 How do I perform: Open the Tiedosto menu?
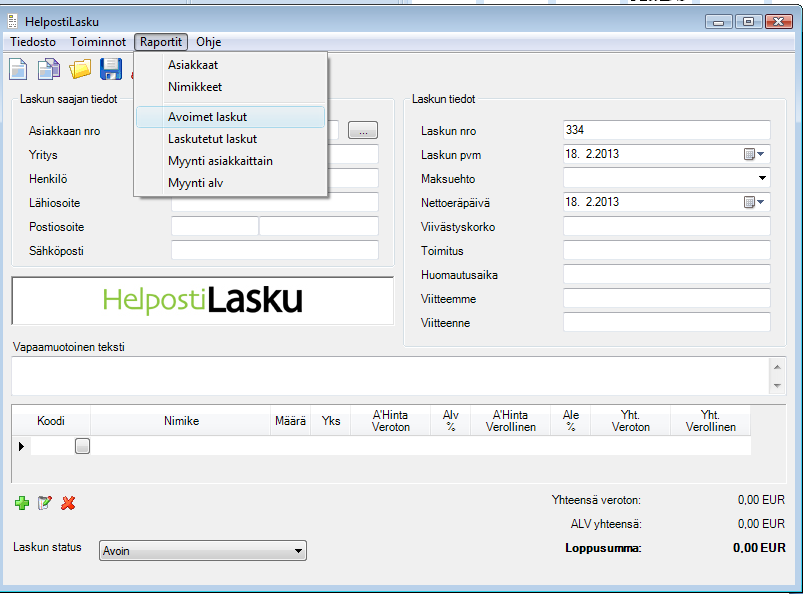(33, 42)
